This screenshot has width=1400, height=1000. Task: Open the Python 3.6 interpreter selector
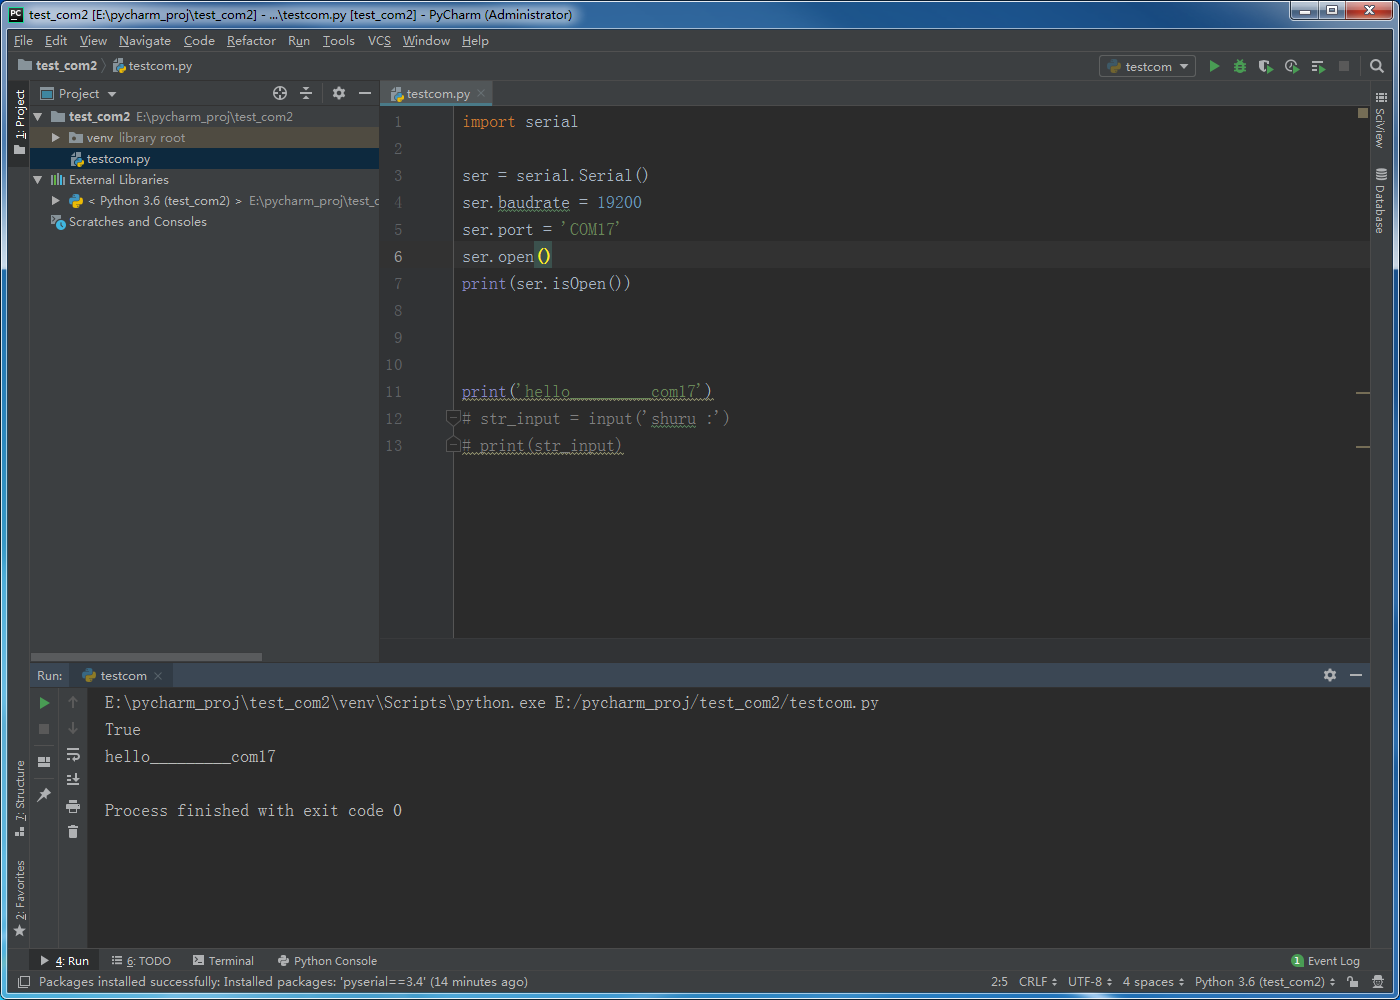click(1265, 982)
